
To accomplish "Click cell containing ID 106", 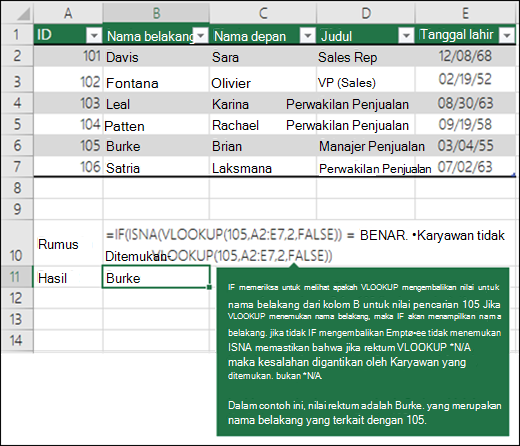I will pos(68,167).
